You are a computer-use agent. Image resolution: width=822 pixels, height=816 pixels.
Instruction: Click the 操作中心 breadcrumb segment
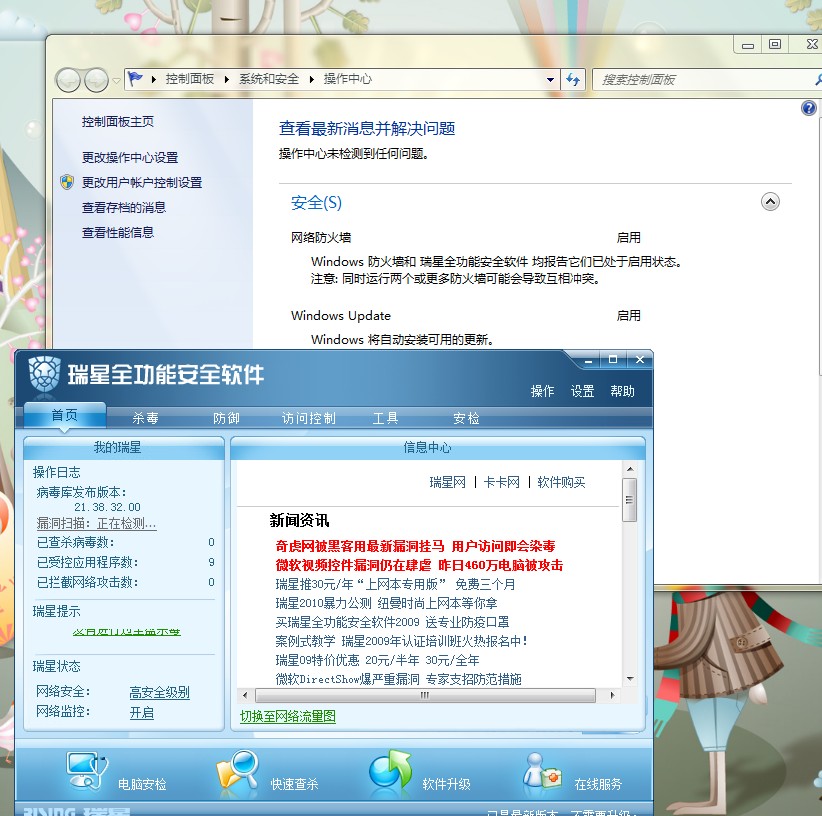coord(348,79)
